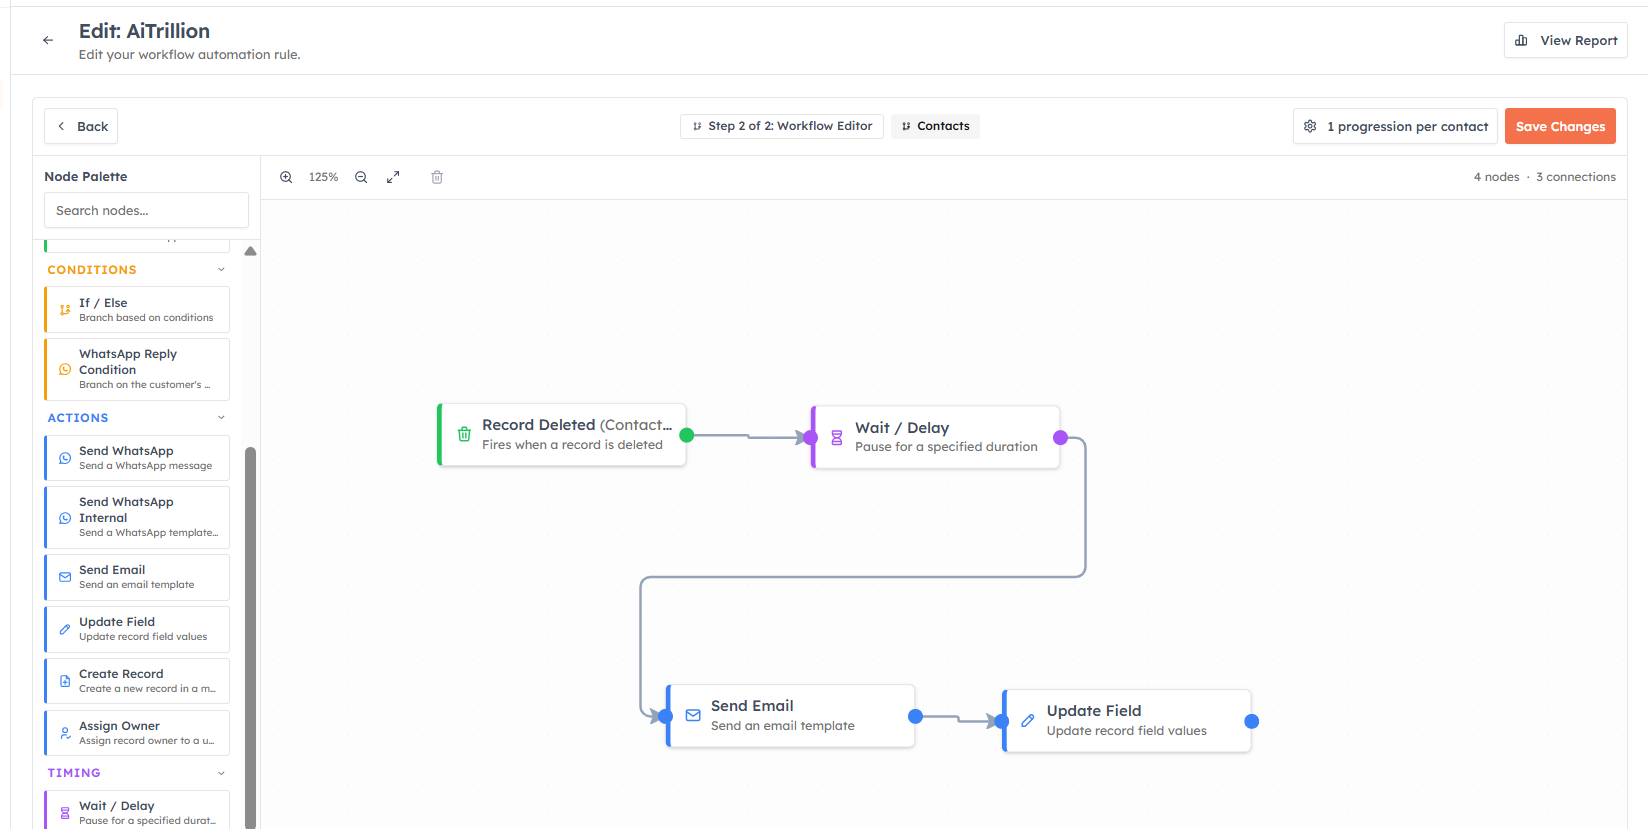The height and width of the screenshot is (829, 1648).
Task: Click the back arrow beside Edit: AiTrillion
Action: pyautogui.click(x=48, y=40)
